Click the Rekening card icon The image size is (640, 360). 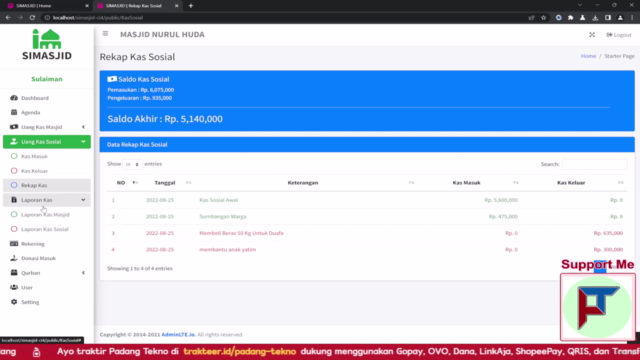tap(14, 244)
